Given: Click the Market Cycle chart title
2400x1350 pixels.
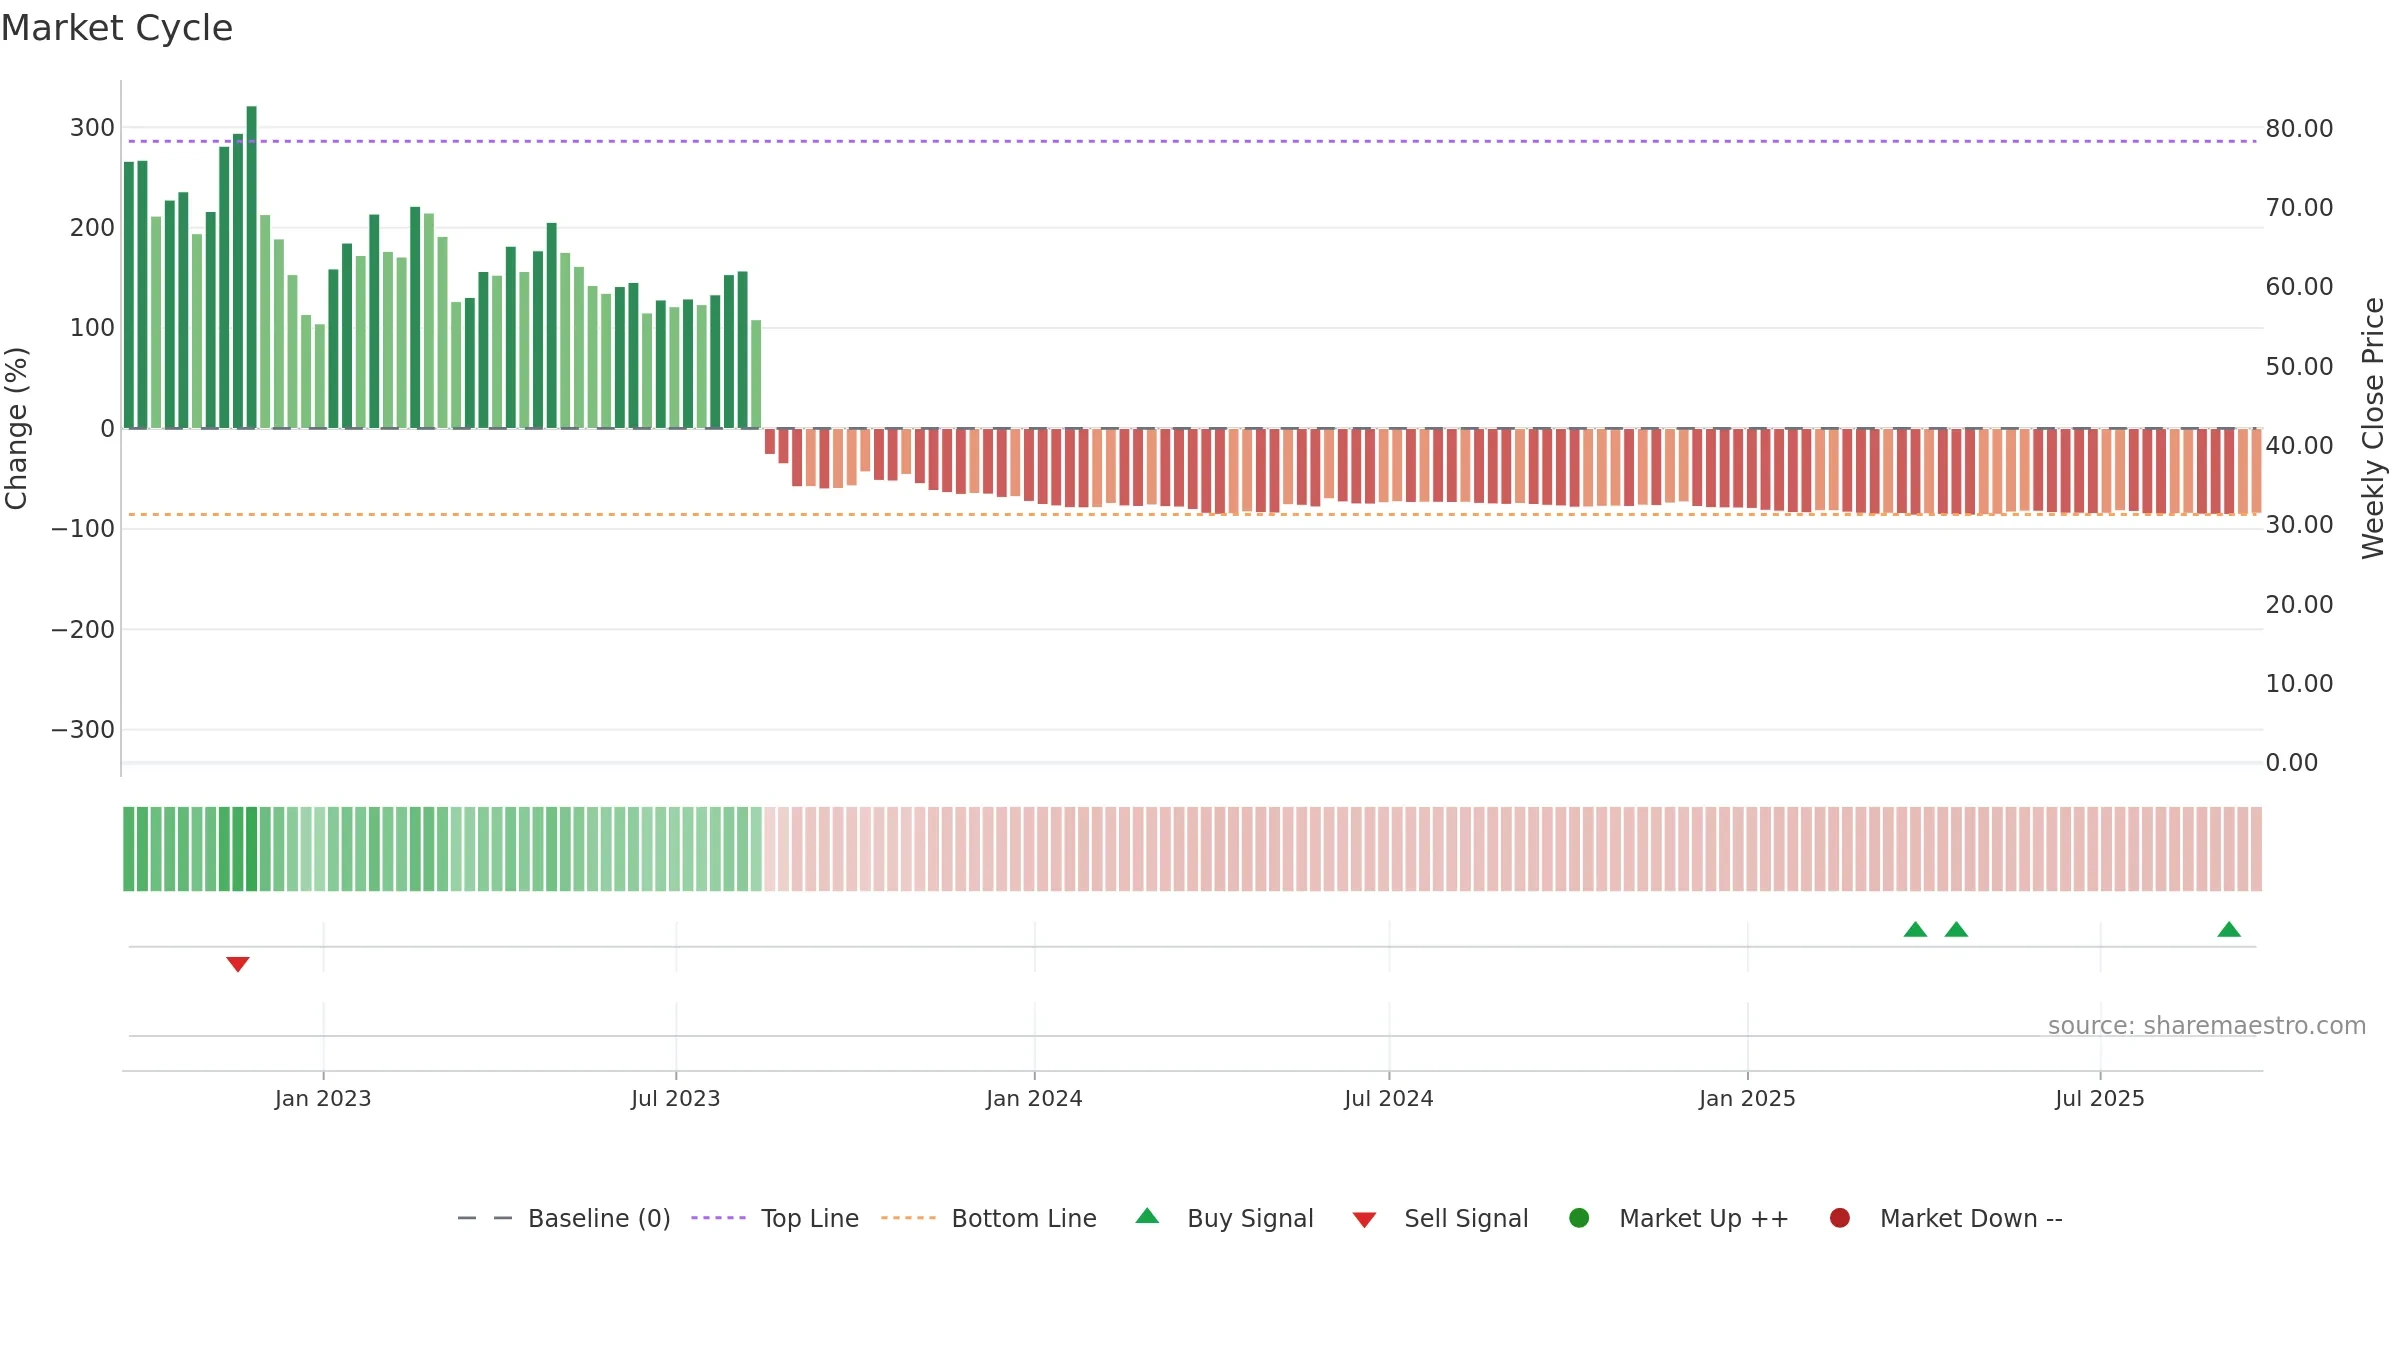Looking at the screenshot, I should [117, 28].
